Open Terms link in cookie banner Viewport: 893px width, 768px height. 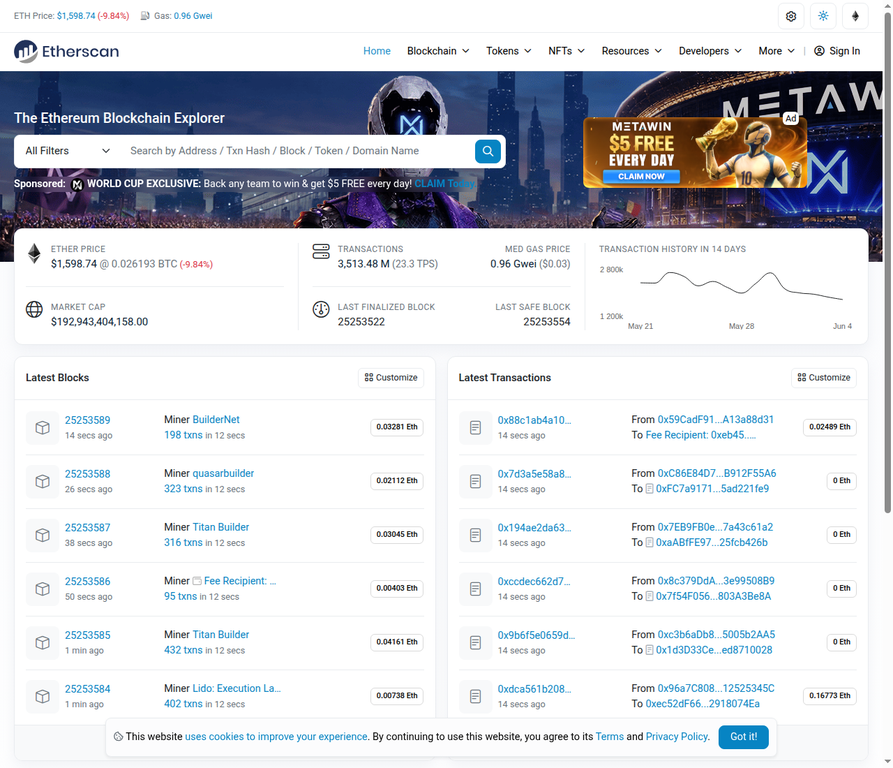point(609,737)
